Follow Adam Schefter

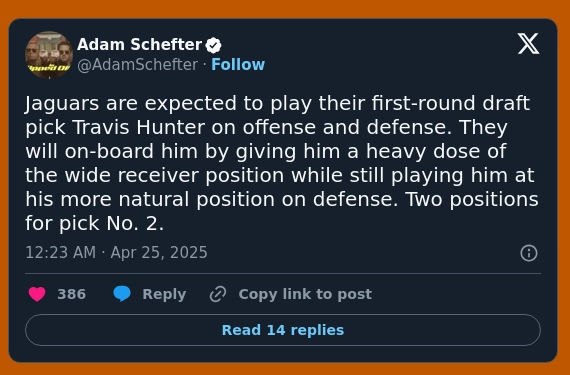(238, 65)
